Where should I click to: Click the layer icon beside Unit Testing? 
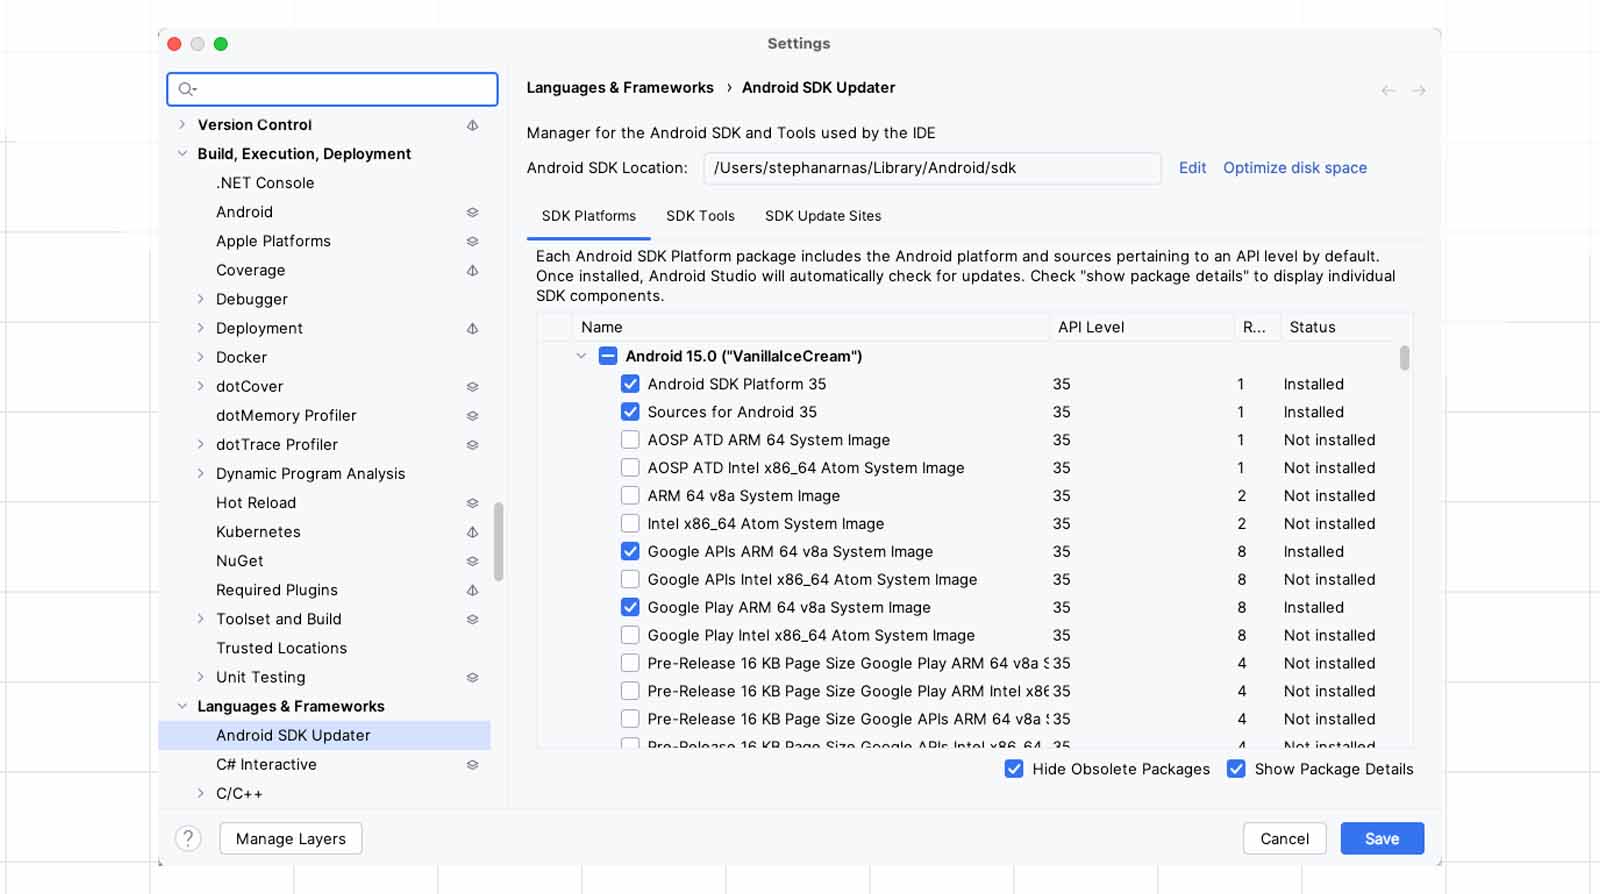pos(472,677)
